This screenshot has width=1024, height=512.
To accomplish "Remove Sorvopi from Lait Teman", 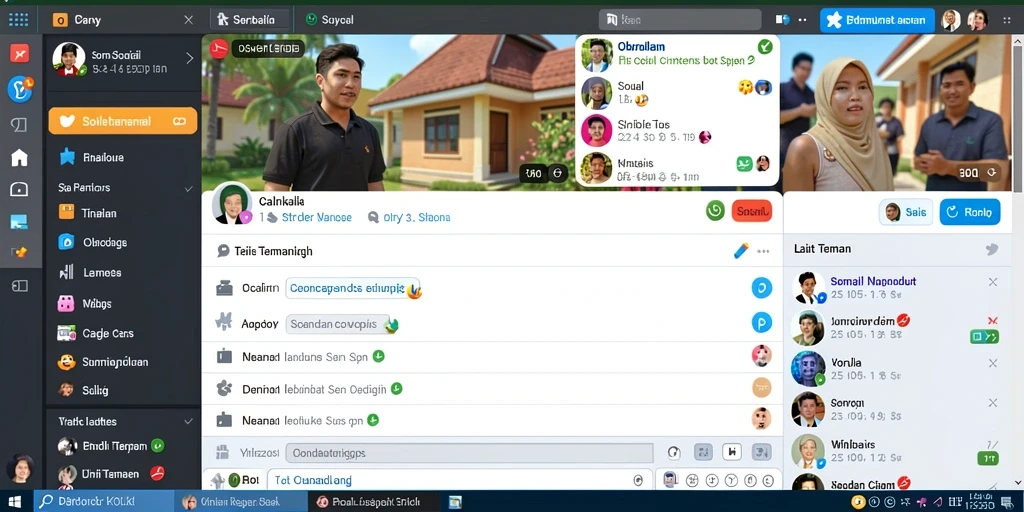I will (x=993, y=404).
